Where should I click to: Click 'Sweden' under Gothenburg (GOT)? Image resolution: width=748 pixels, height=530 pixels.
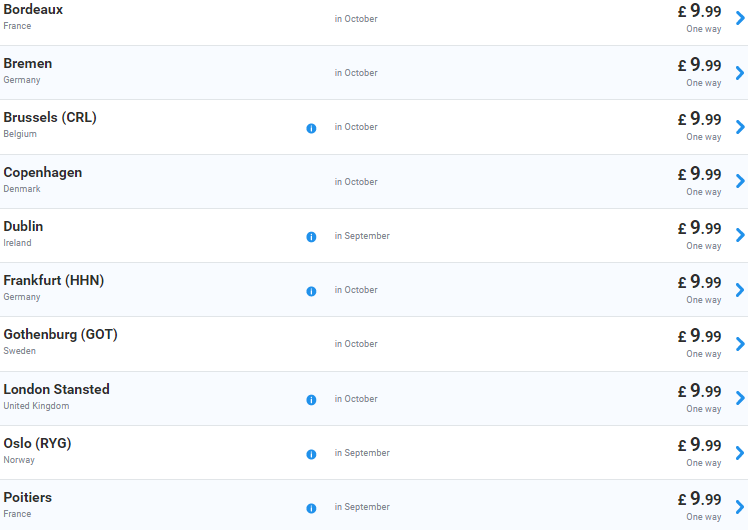coord(20,351)
